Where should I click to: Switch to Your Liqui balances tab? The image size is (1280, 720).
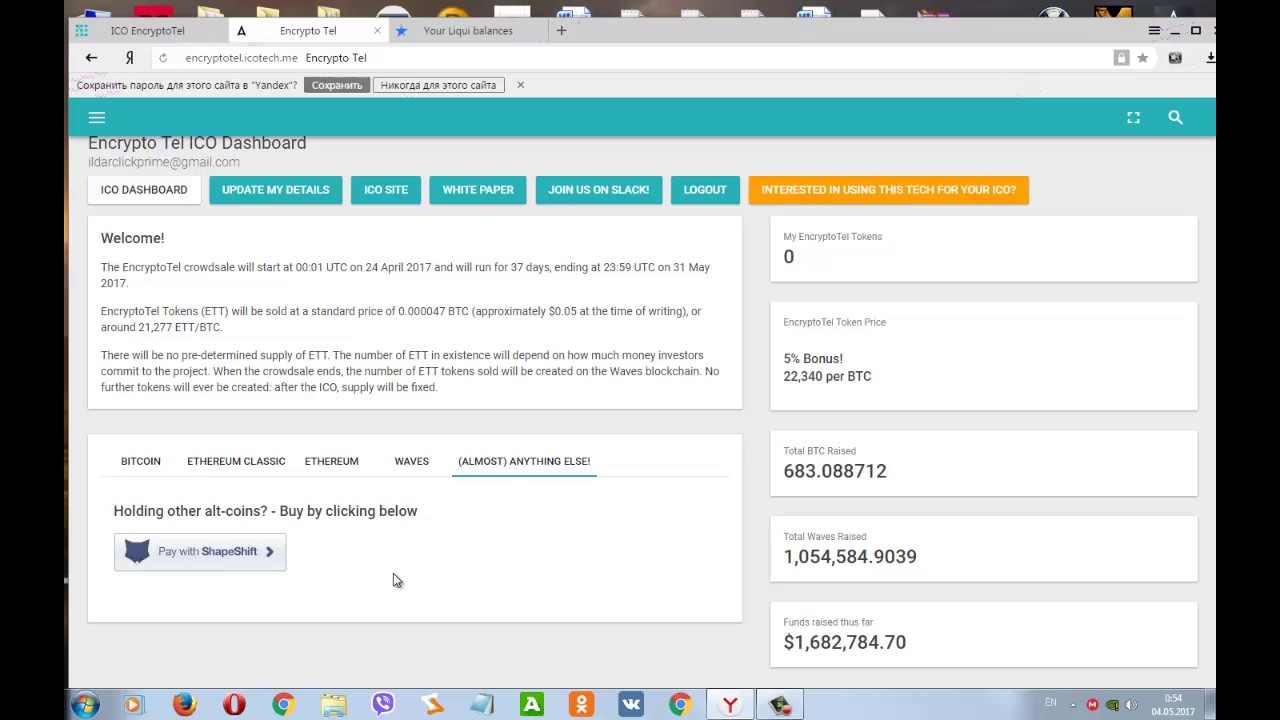tap(468, 31)
